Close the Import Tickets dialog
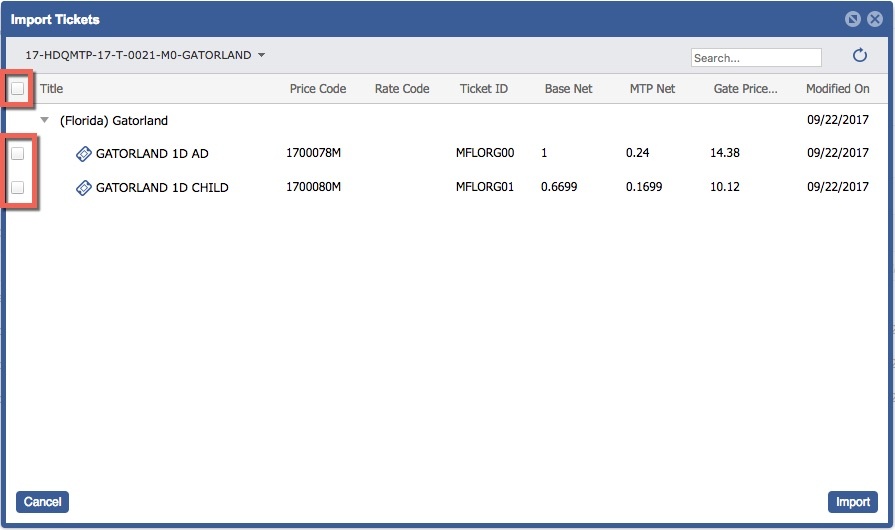 click(874, 19)
